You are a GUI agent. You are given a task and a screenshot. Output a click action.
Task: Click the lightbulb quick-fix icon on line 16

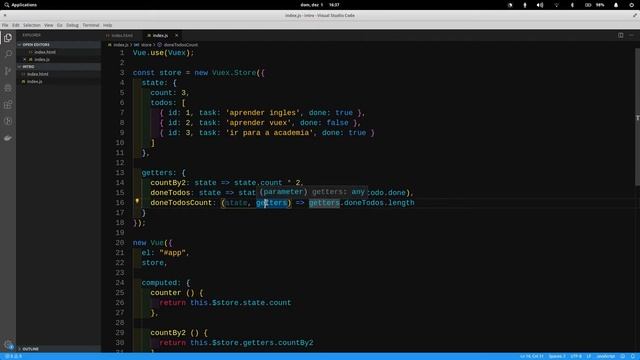pos(137,201)
